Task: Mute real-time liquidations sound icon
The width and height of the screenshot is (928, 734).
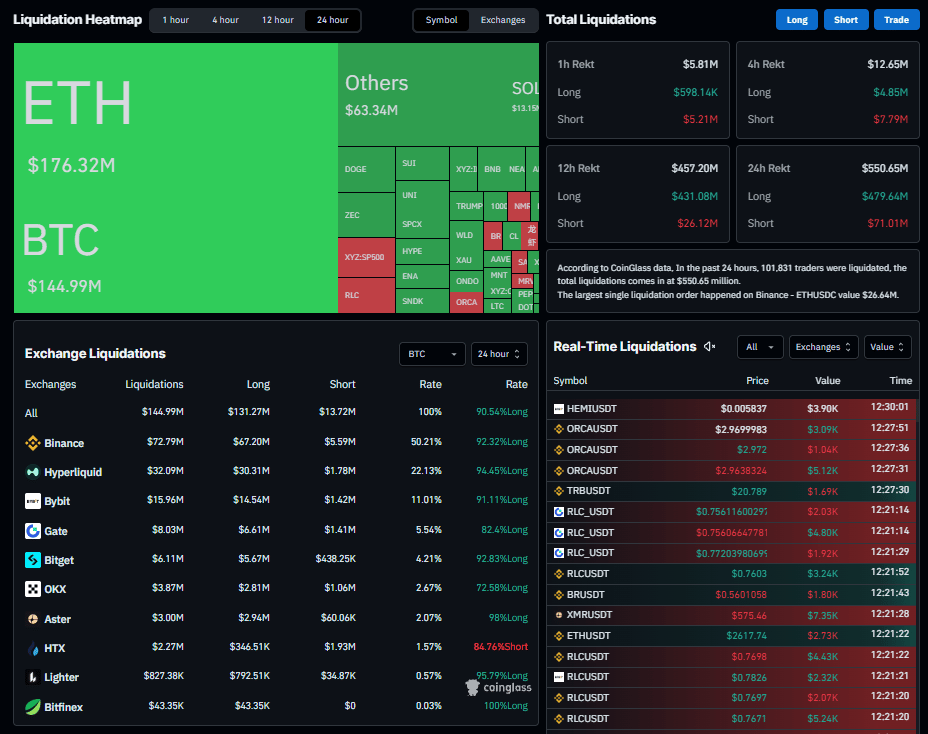Action: (710, 346)
